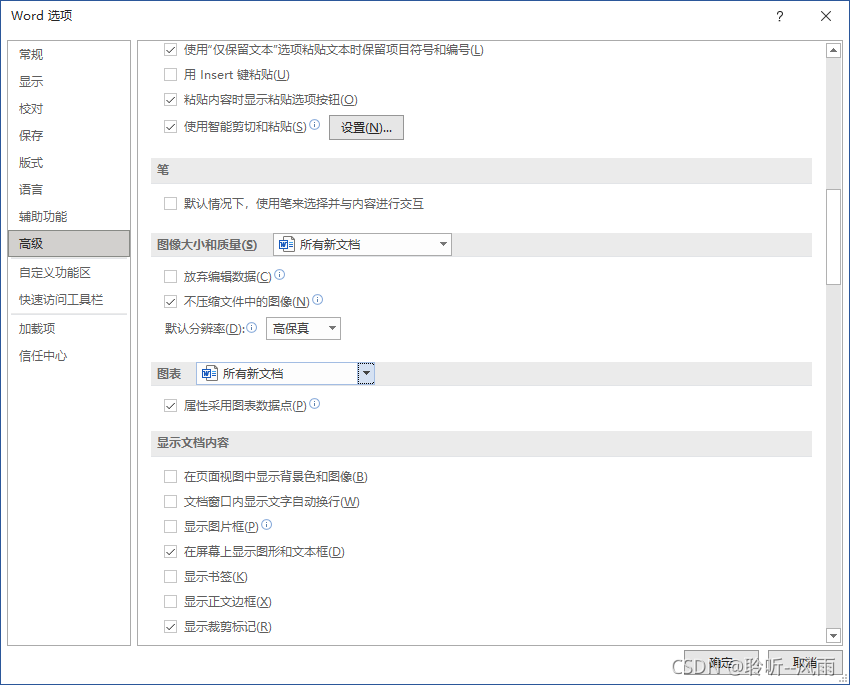Select 高级 category
The image size is (850, 685).
tap(69, 243)
